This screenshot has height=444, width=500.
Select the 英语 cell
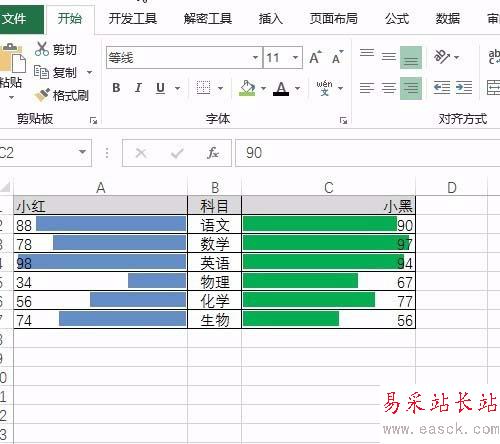coord(215,262)
